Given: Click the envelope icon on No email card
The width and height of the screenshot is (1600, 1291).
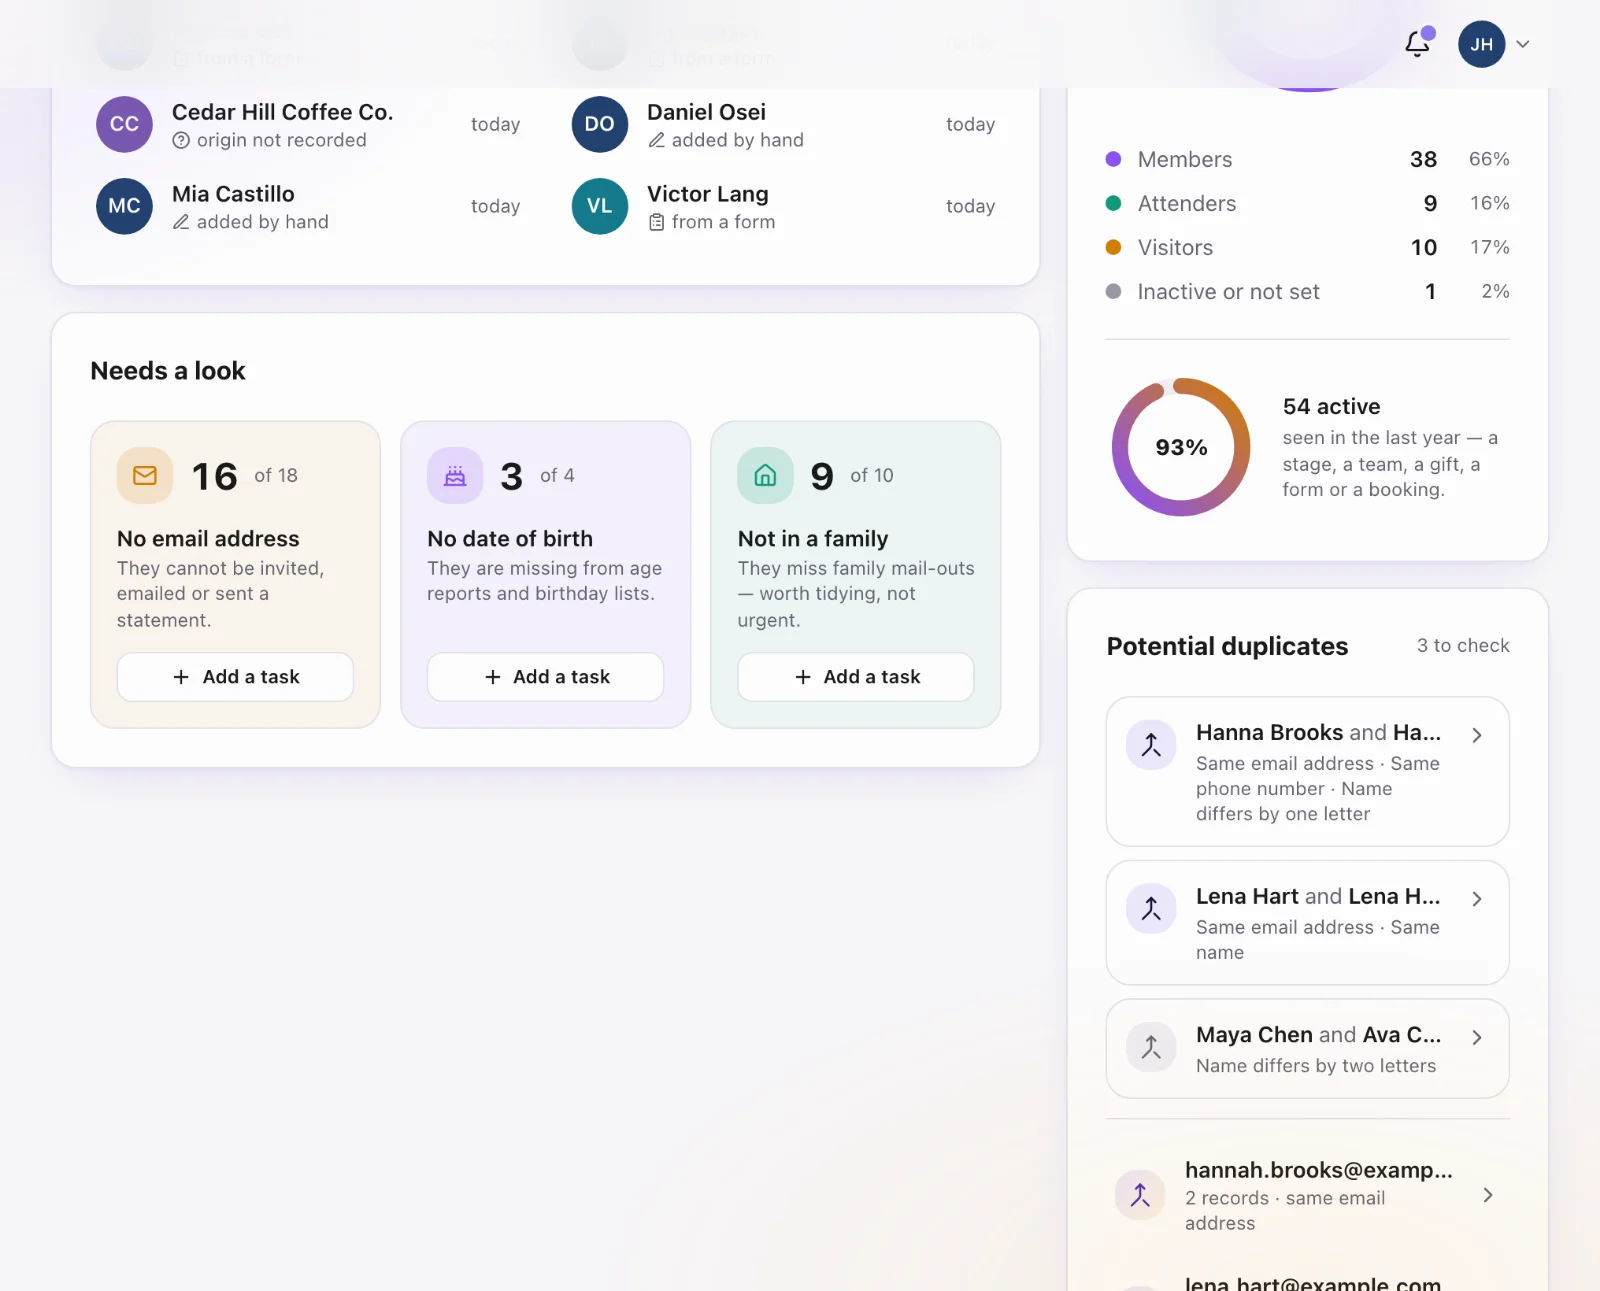Looking at the screenshot, I should coord(145,475).
